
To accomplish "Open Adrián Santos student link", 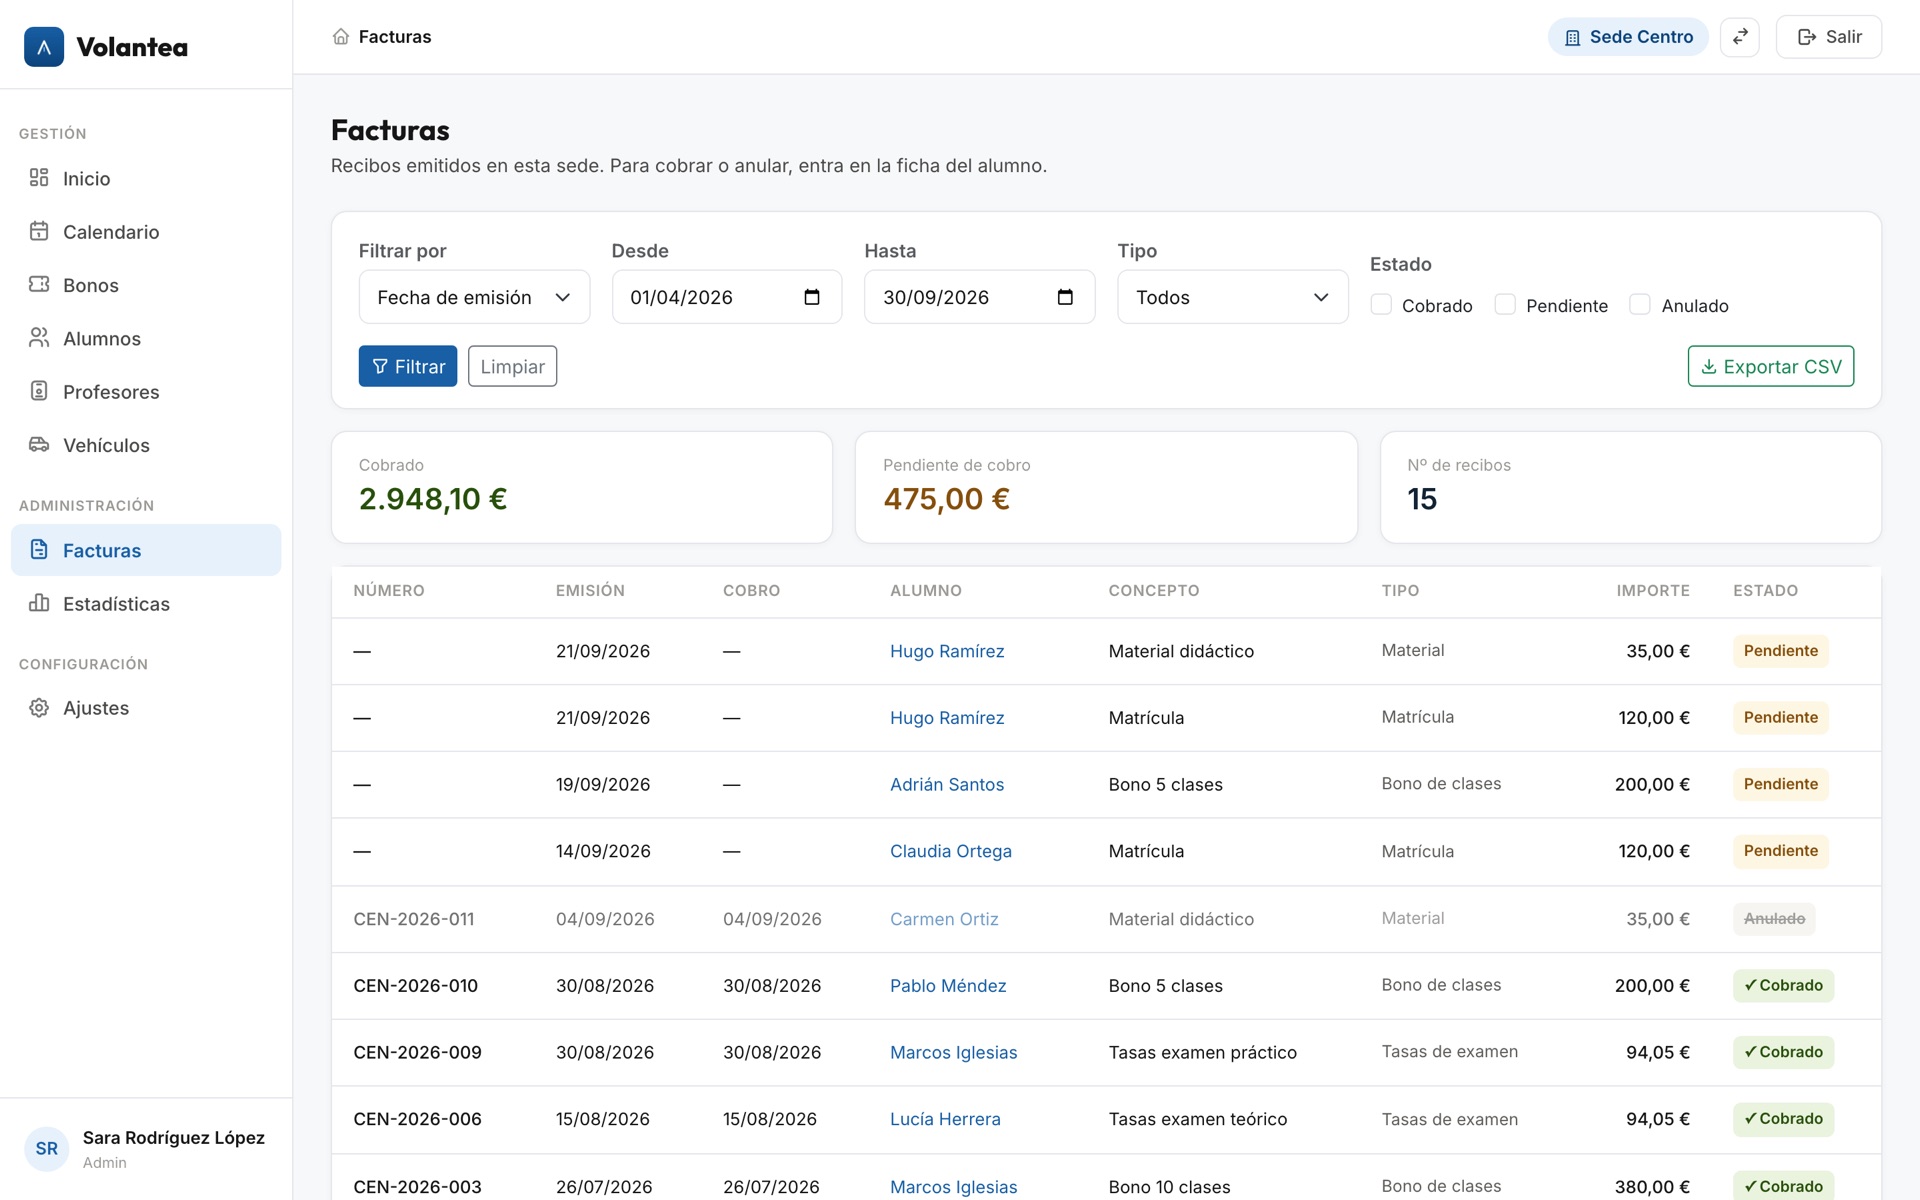I will [947, 785].
